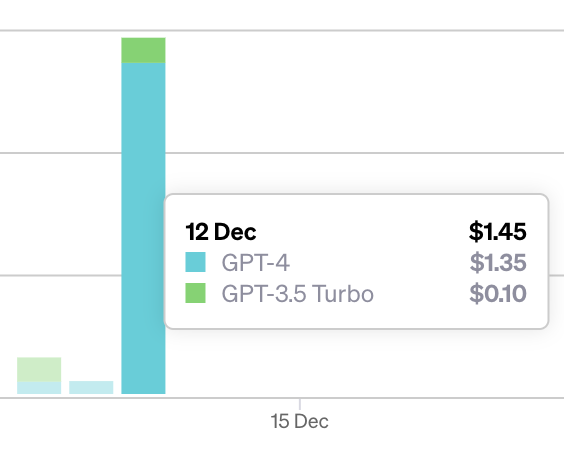Select the short faded teal second bar

click(x=91, y=387)
